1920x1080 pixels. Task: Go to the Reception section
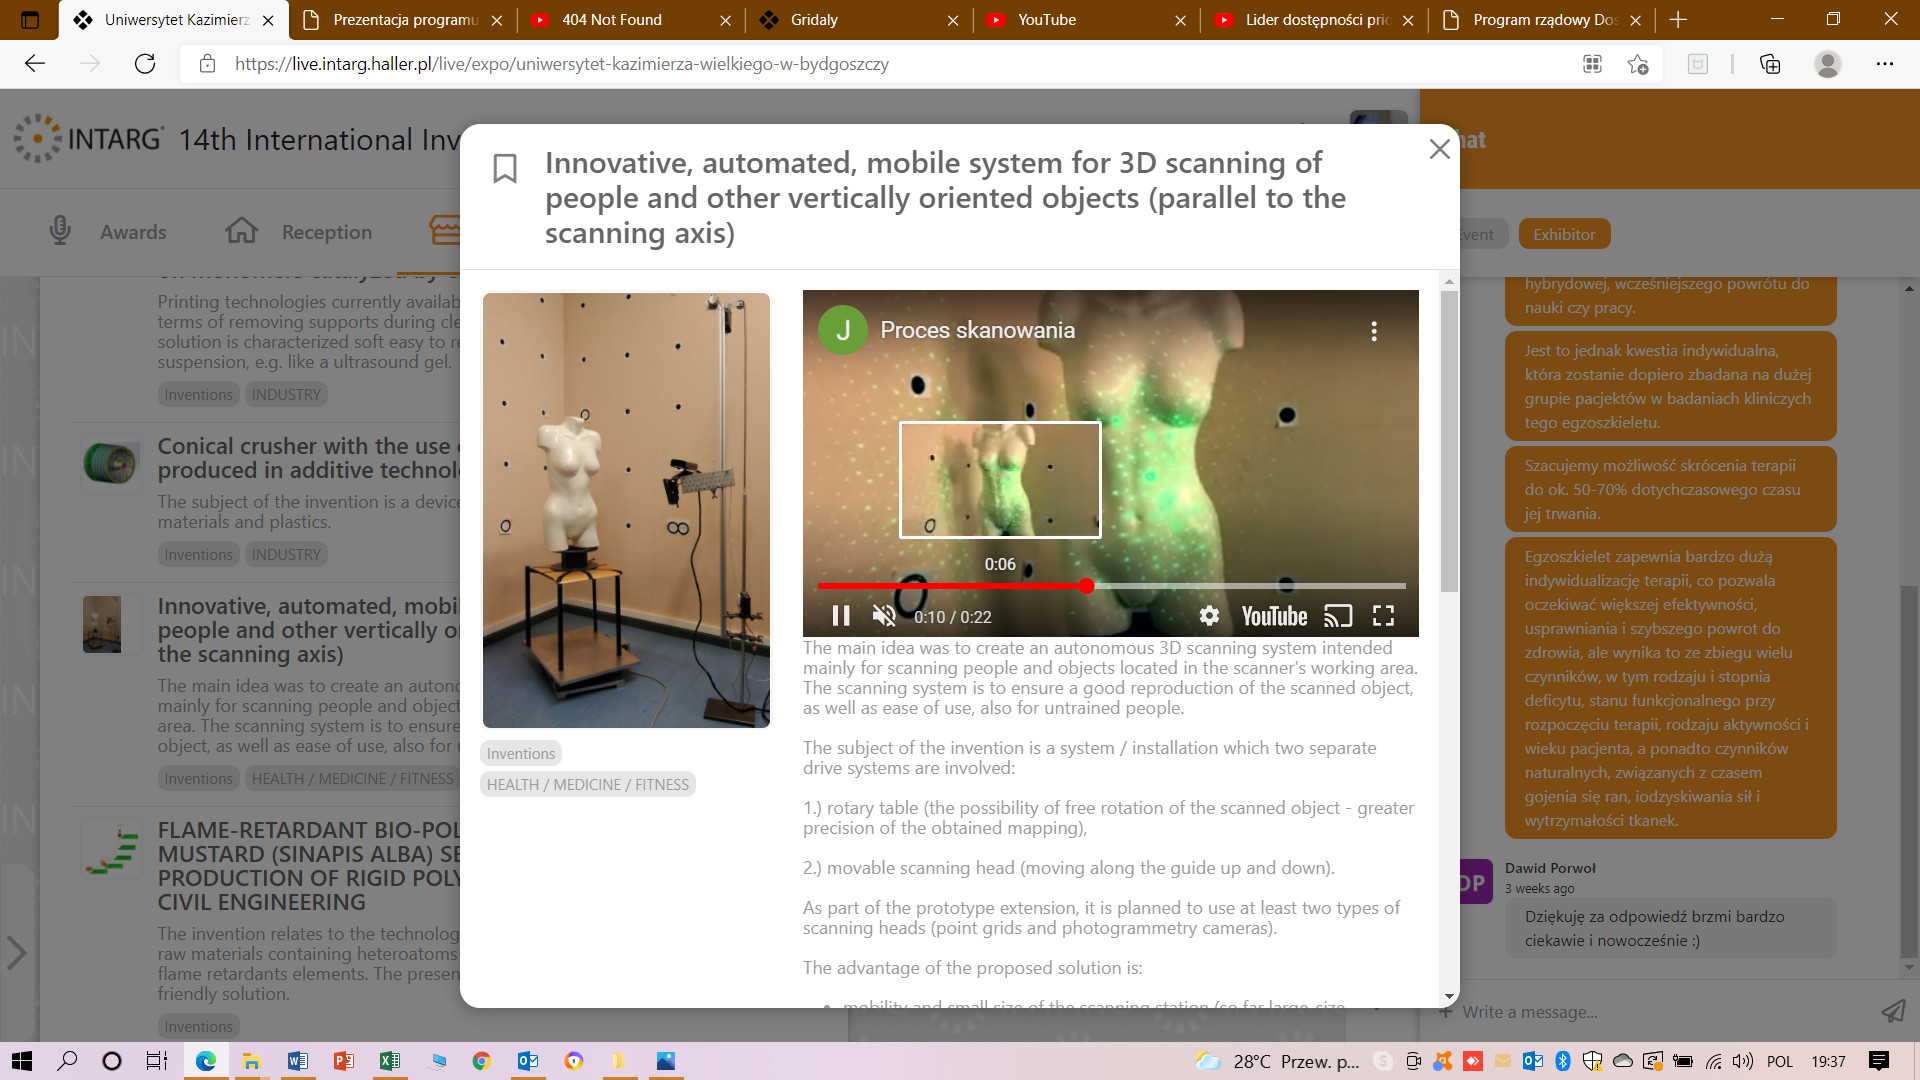(x=299, y=231)
